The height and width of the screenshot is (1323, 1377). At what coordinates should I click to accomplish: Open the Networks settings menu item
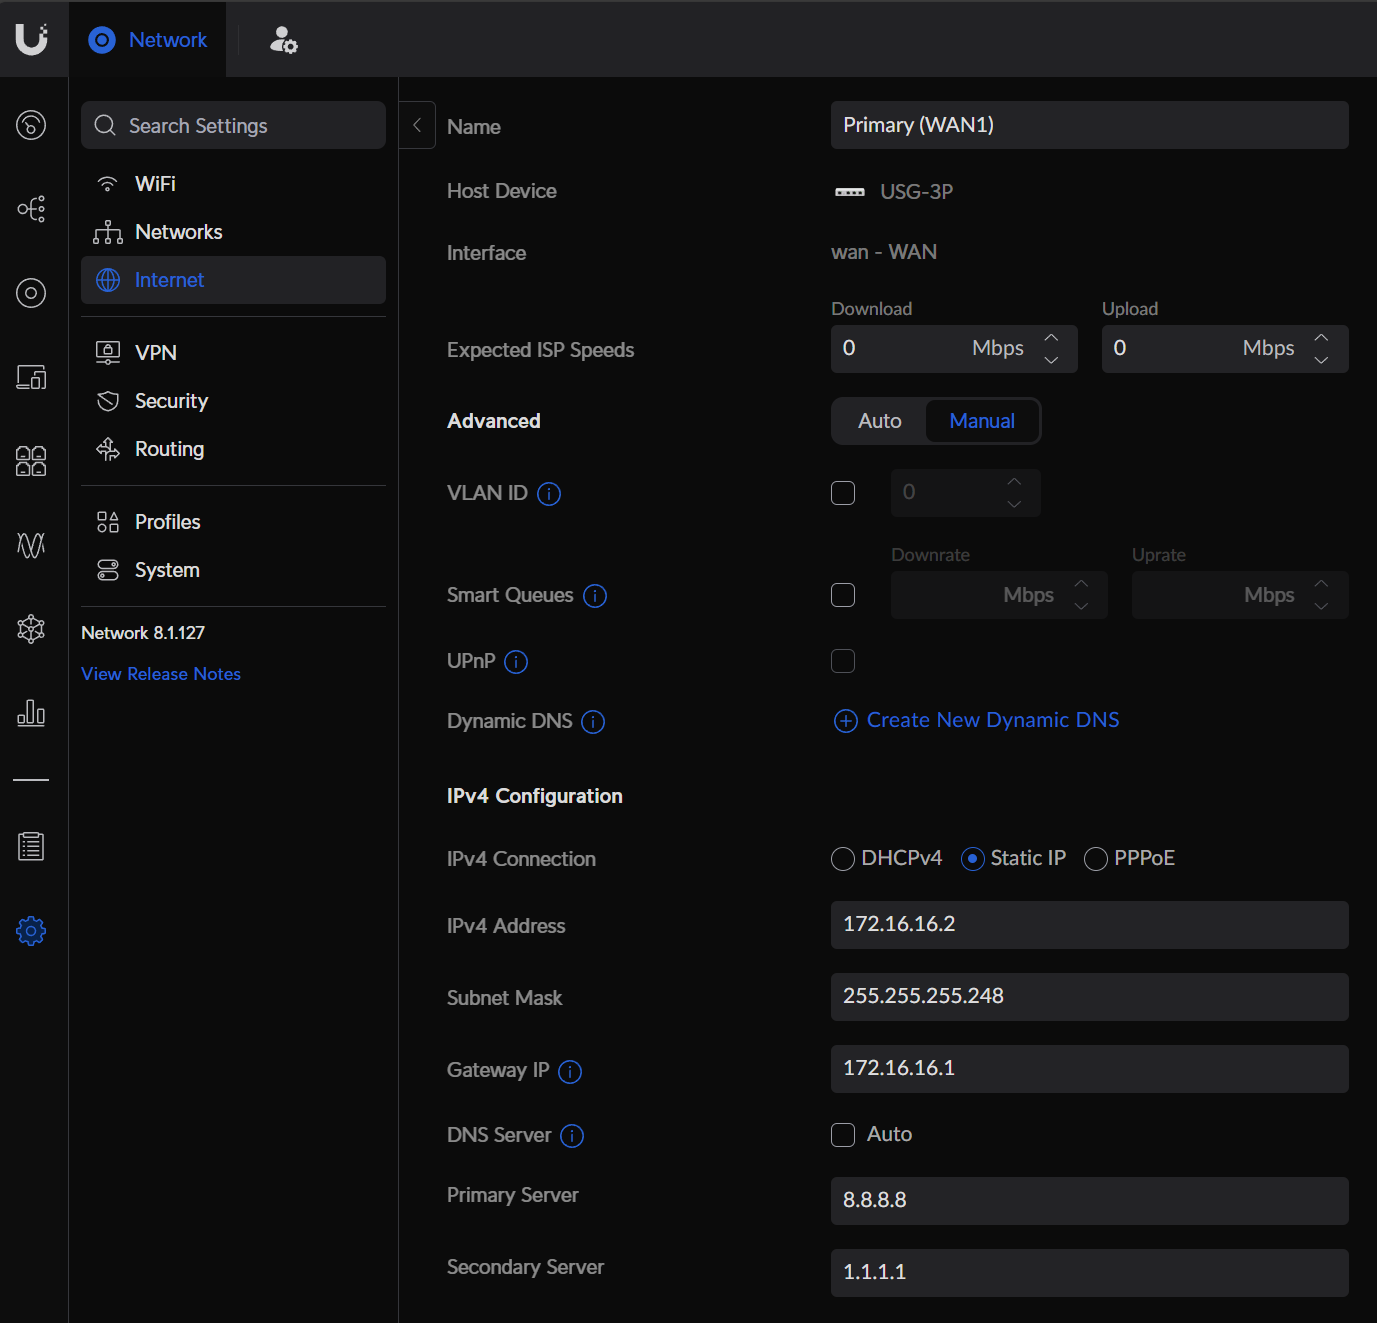point(233,232)
